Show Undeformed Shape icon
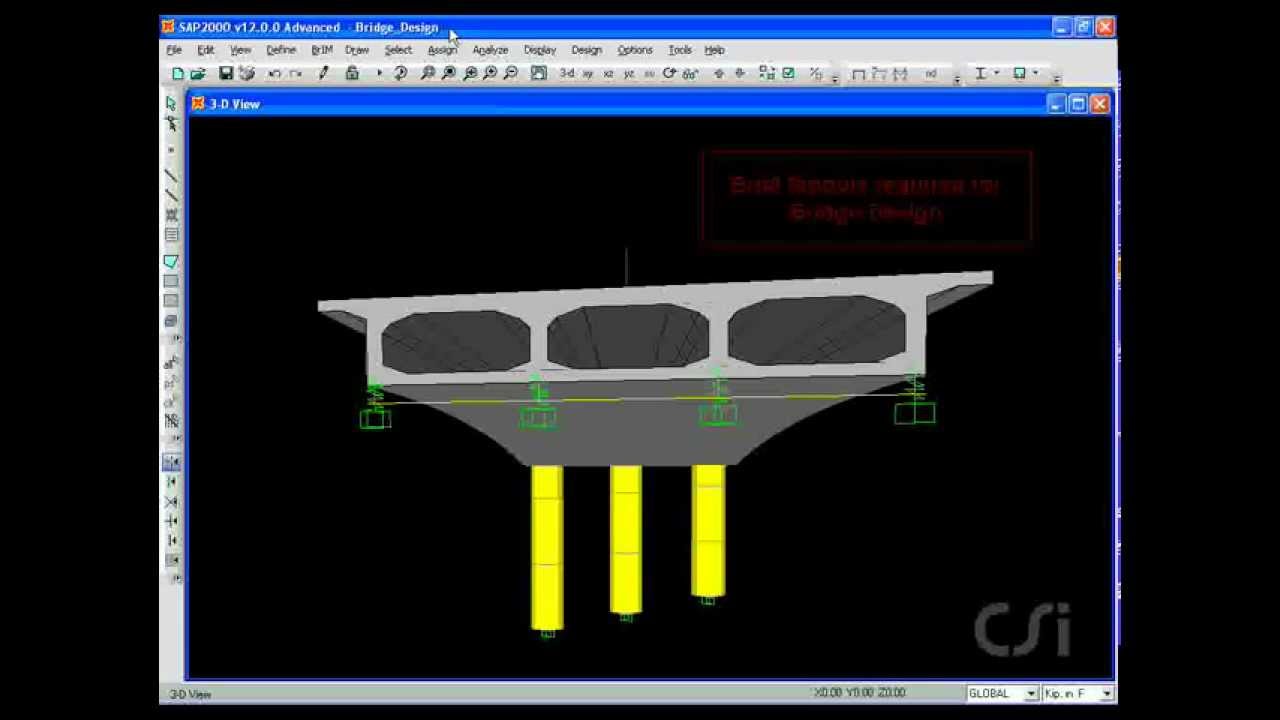Image resolution: width=1280 pixels, height=720 pixels. [858, 74]
